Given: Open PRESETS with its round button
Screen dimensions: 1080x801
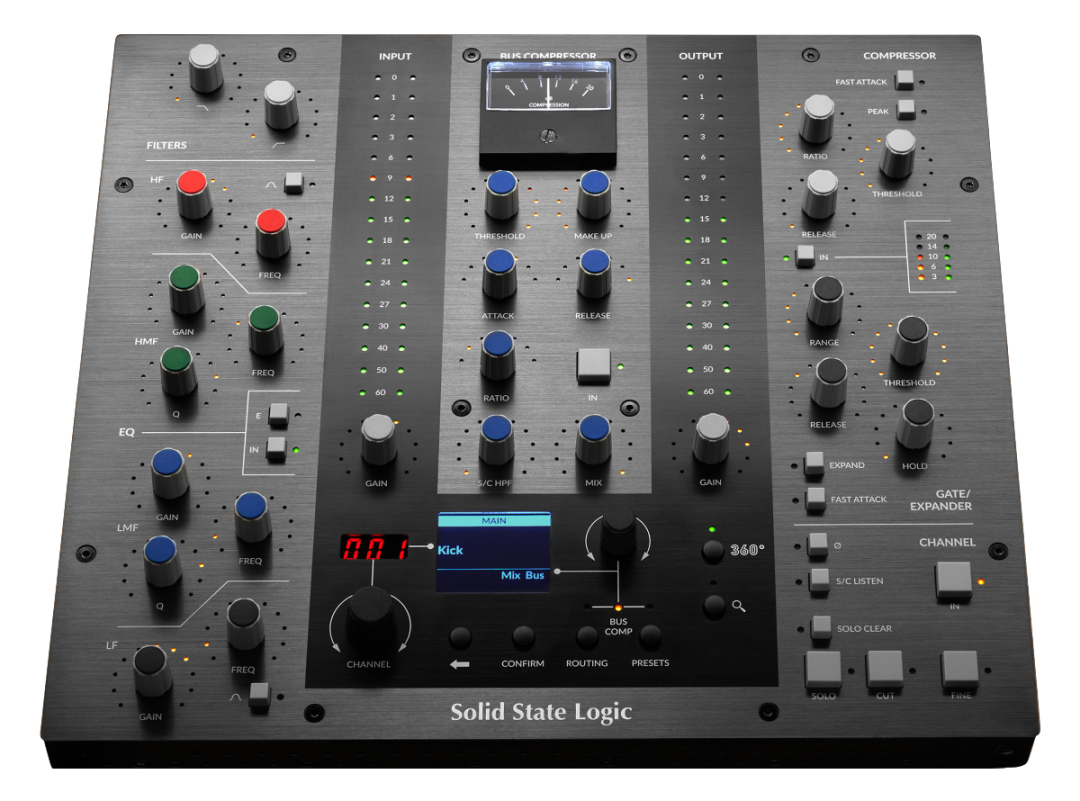Looking at the screenshot, I should [650, 637].
